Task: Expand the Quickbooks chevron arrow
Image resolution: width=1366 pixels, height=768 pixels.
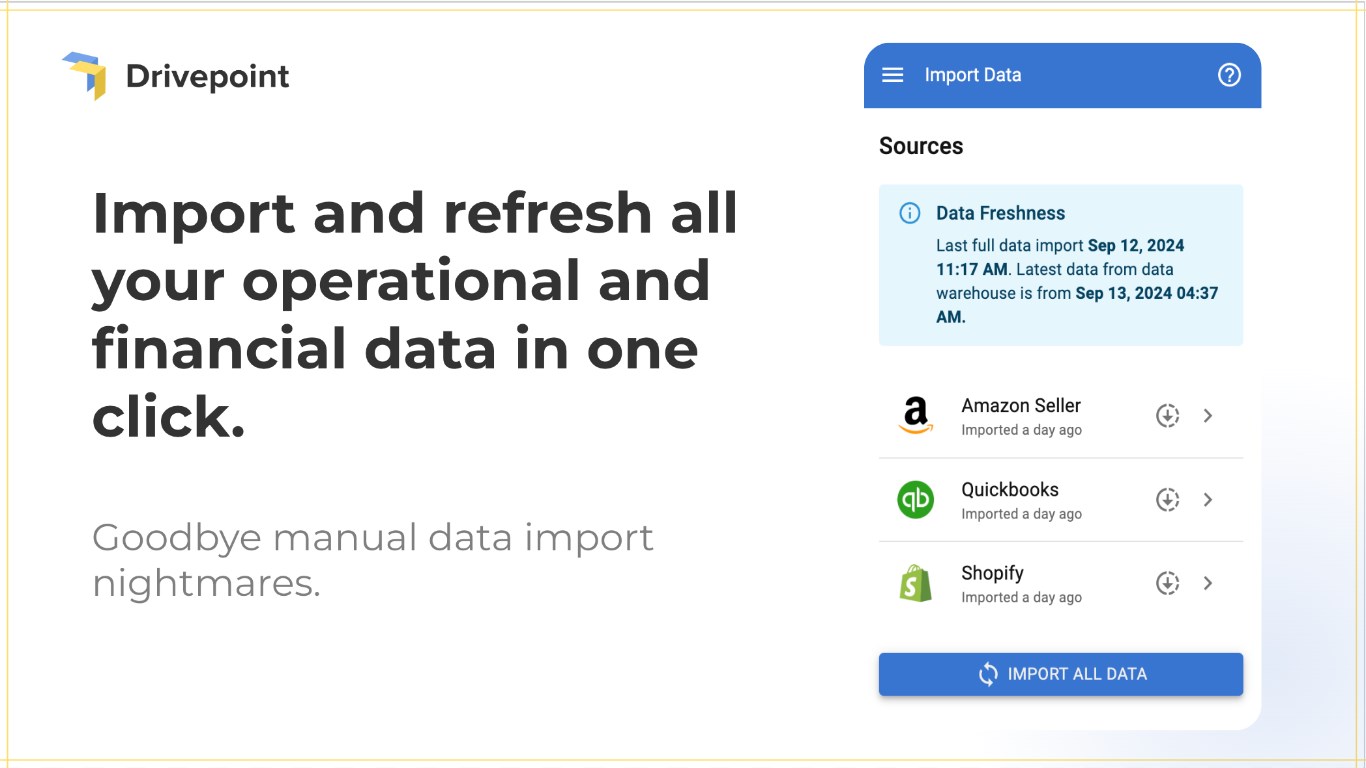Action: (x=1208, y=500)
